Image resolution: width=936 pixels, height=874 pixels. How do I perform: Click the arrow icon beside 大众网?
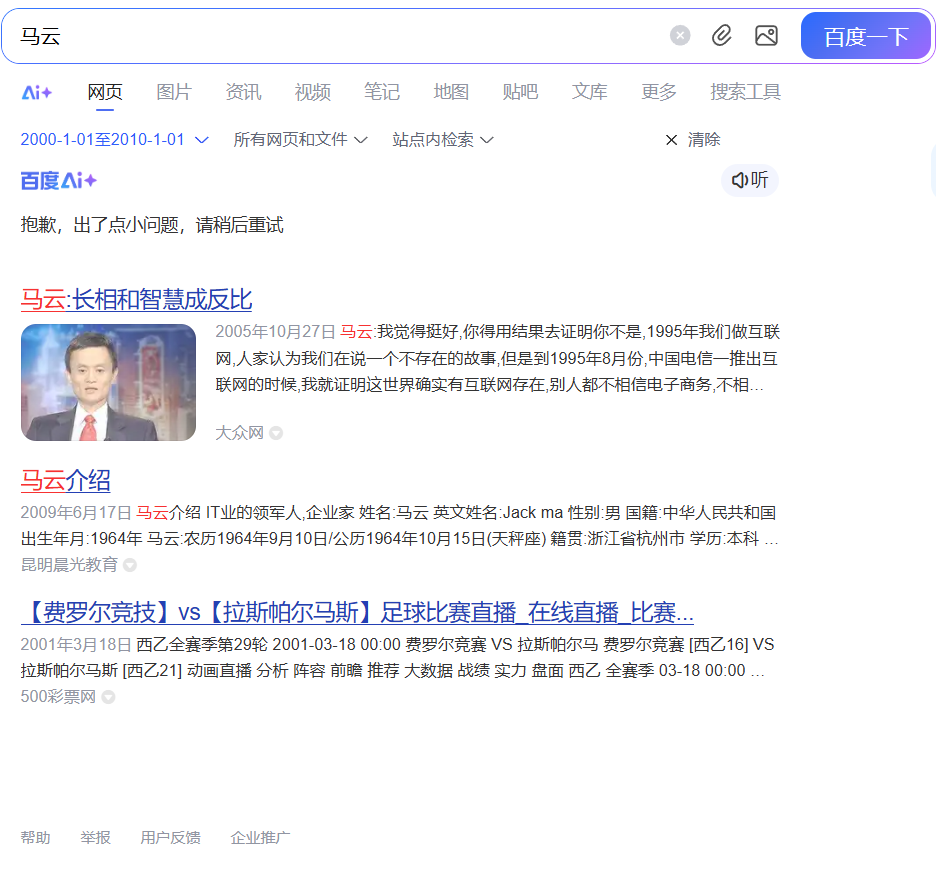pyautogui.click(x=276, y=433)
